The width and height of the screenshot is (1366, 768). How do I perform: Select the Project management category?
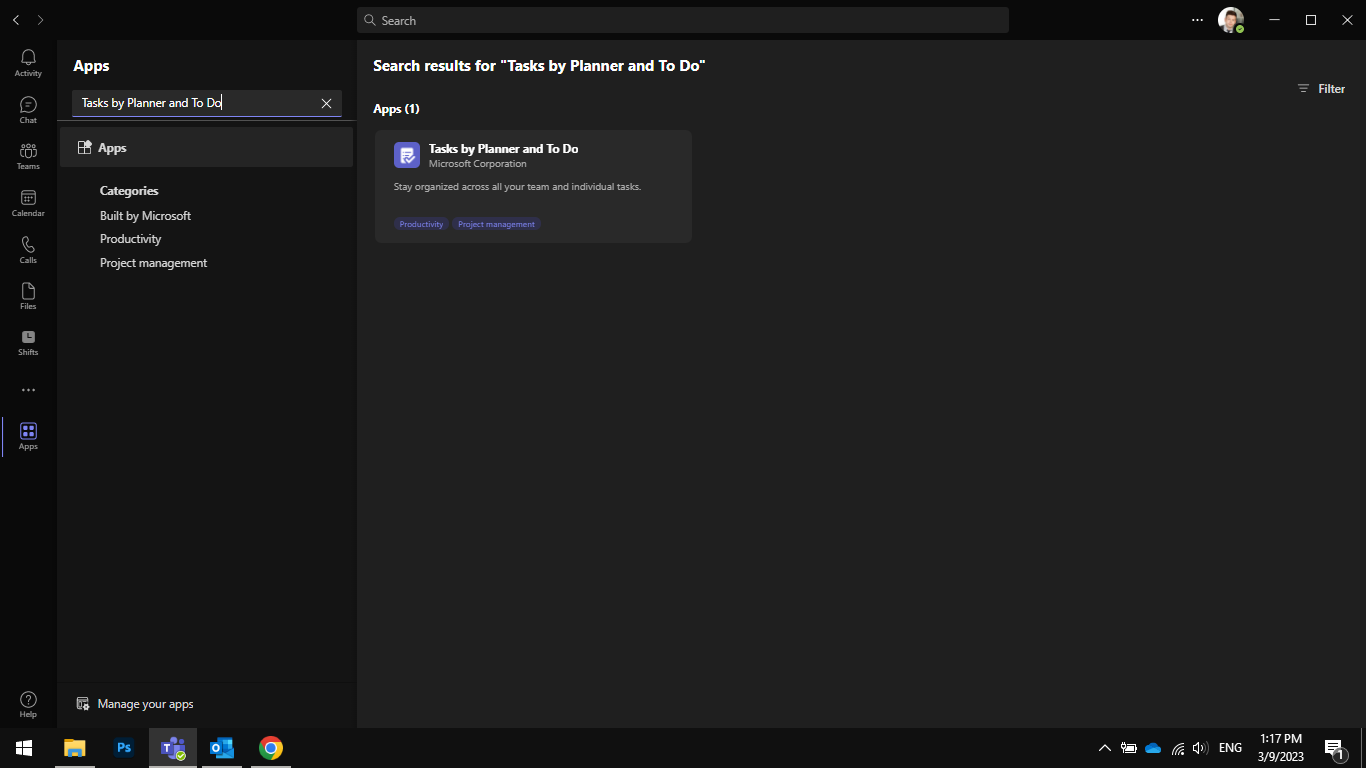coord(153,263)
